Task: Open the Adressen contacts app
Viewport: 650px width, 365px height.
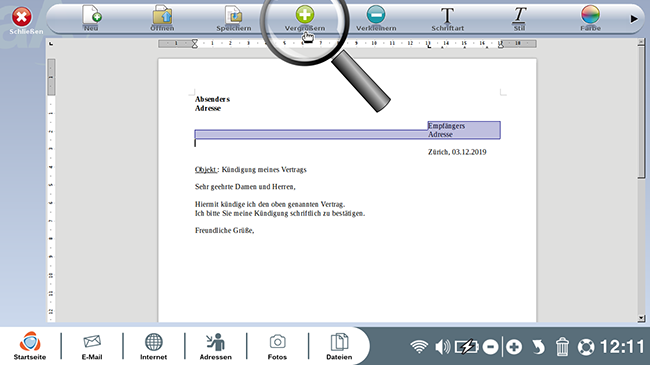Action: coord(216,346)
